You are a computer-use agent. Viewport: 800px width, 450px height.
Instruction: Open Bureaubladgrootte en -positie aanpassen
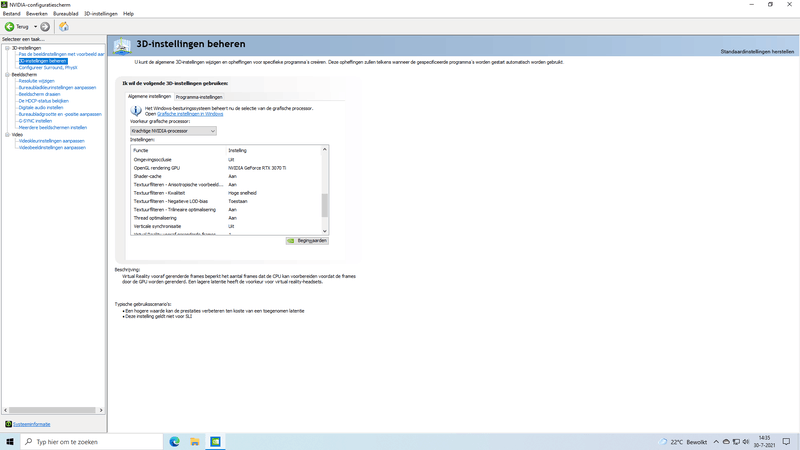60,114
